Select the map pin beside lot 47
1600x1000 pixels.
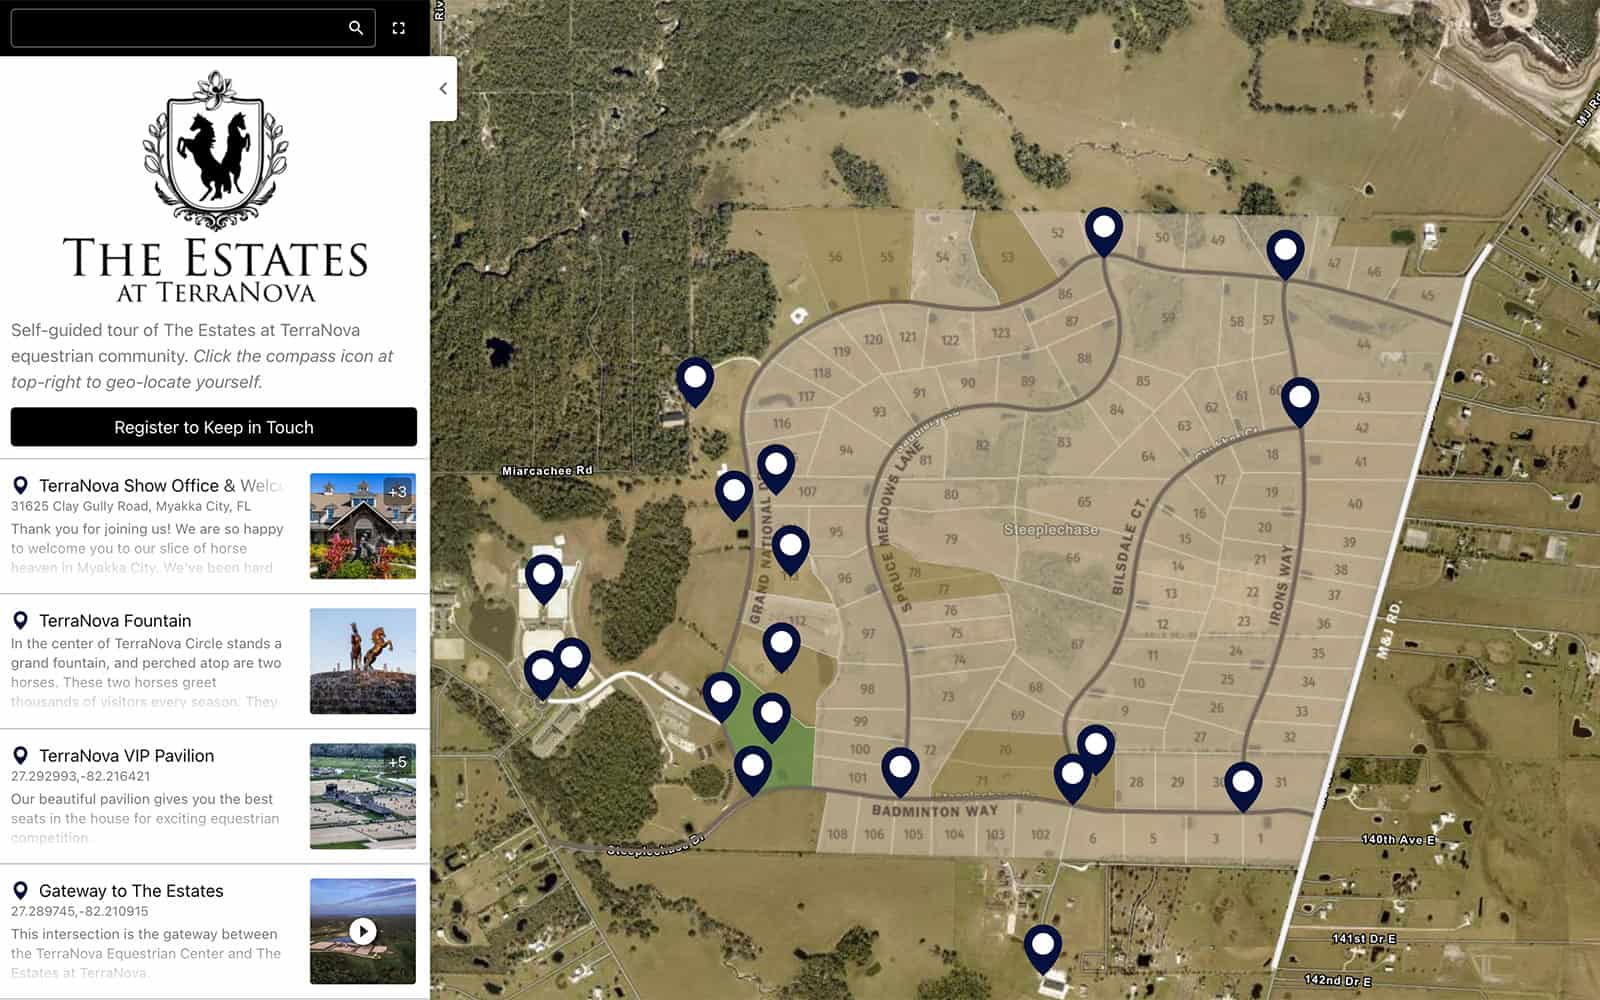pos(1285,255)
